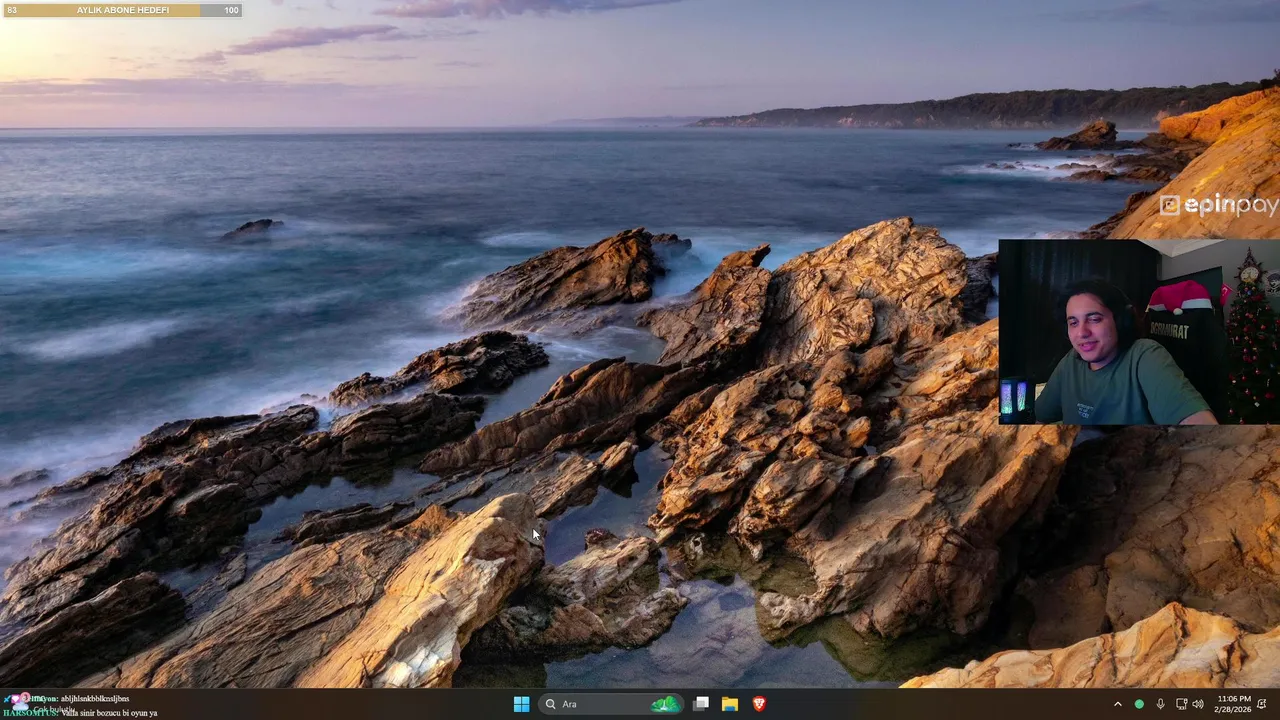Click the date 2/28/2026 in the taskbar
The height and width of the screenshot is (720, 1280).
pyautogui.click(x=1234, y=709)
